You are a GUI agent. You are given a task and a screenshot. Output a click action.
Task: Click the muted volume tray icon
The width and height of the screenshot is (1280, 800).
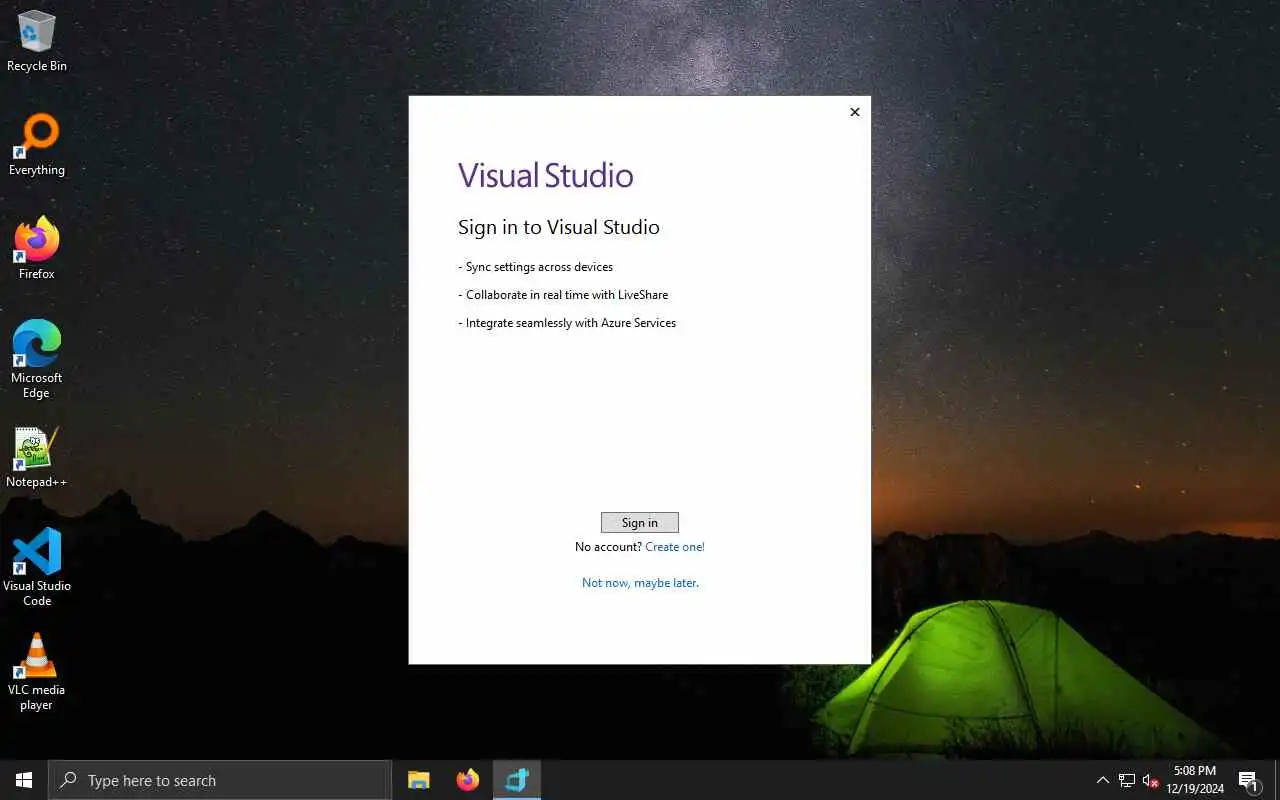(1150, 780)
